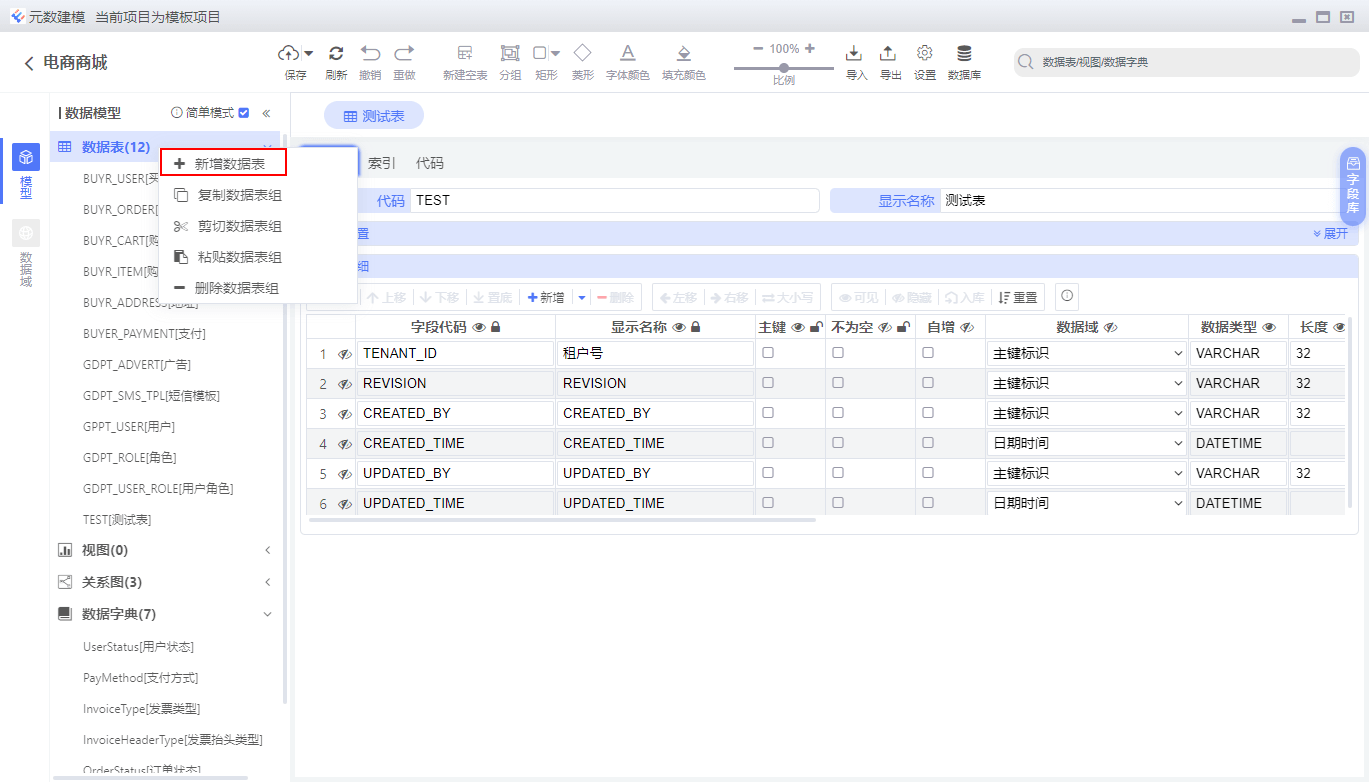This screenshot has height=782, width=1369.
Task: Click the 刷新 refresh icon
Action: tap(336, 53)
